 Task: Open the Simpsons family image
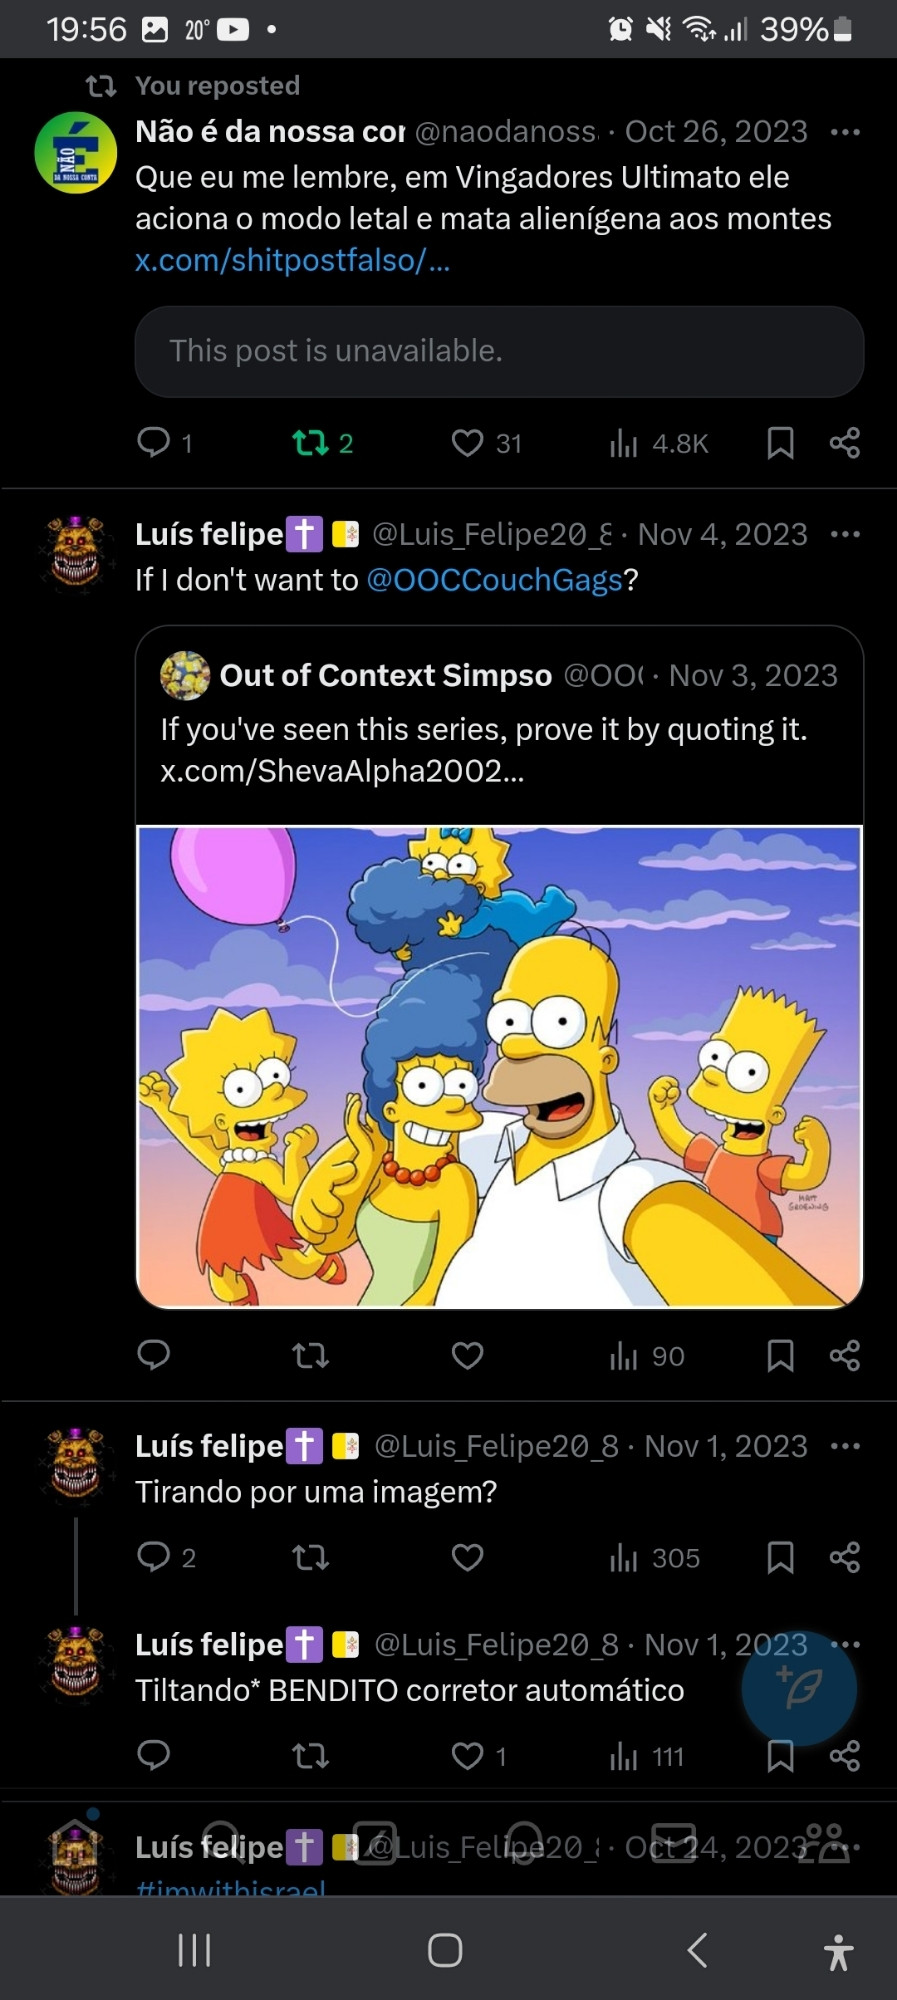click(x=499, y=1066)
